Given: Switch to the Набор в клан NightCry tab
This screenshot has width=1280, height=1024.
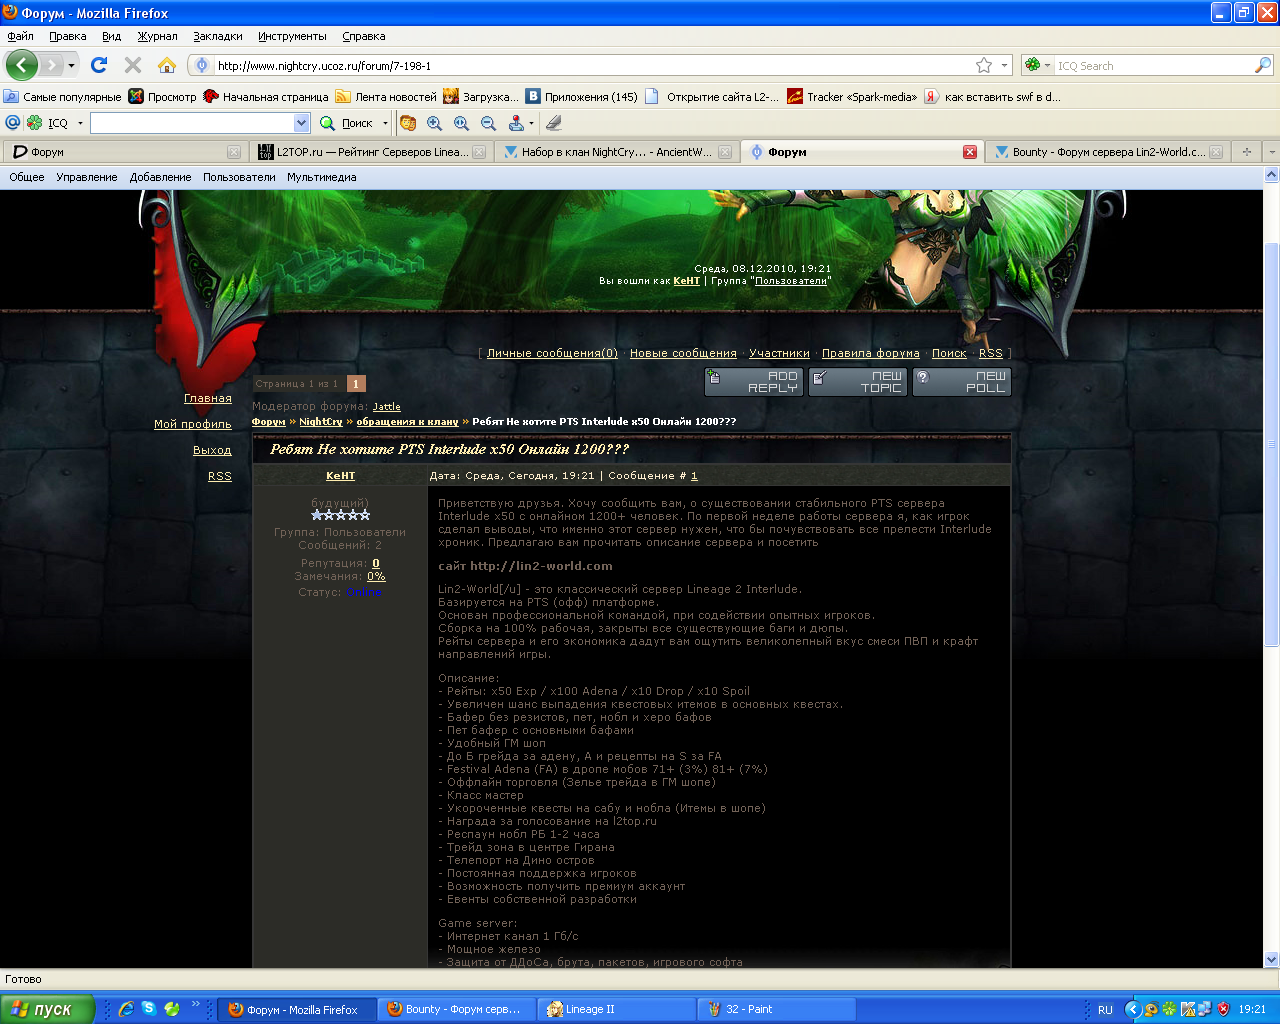Looking at the screenshot, I should 615,152.
